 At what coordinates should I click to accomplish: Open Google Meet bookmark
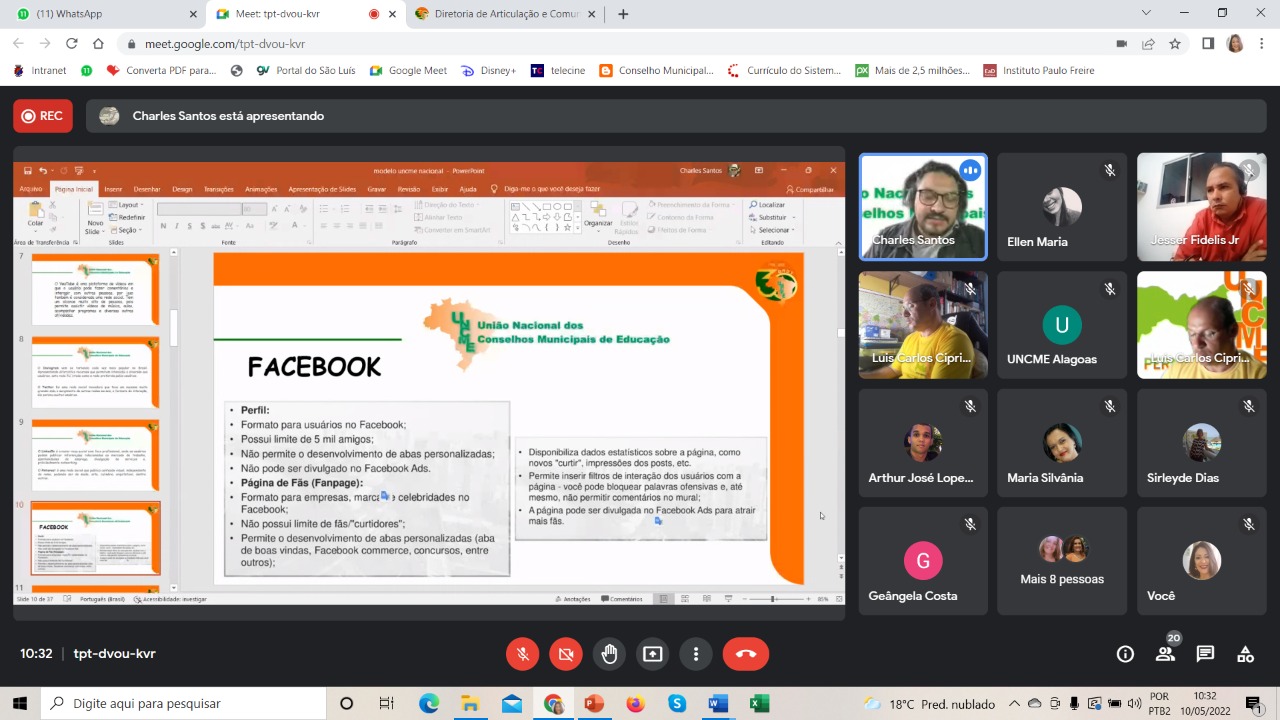point(408,71)
